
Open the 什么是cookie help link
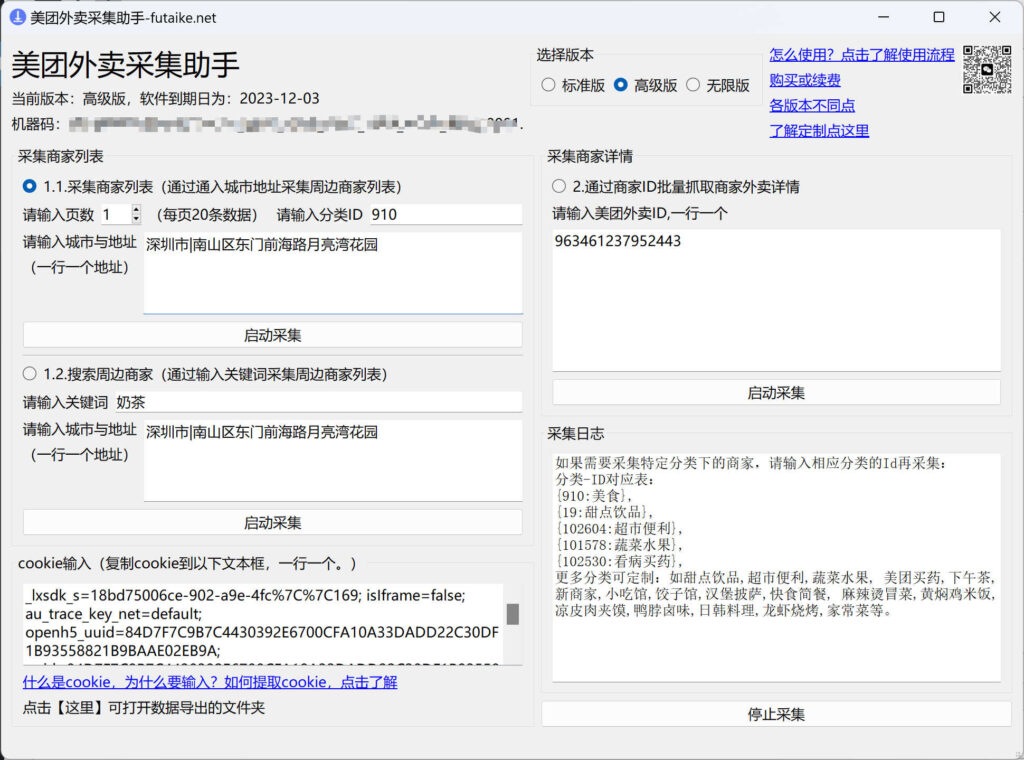210,682
